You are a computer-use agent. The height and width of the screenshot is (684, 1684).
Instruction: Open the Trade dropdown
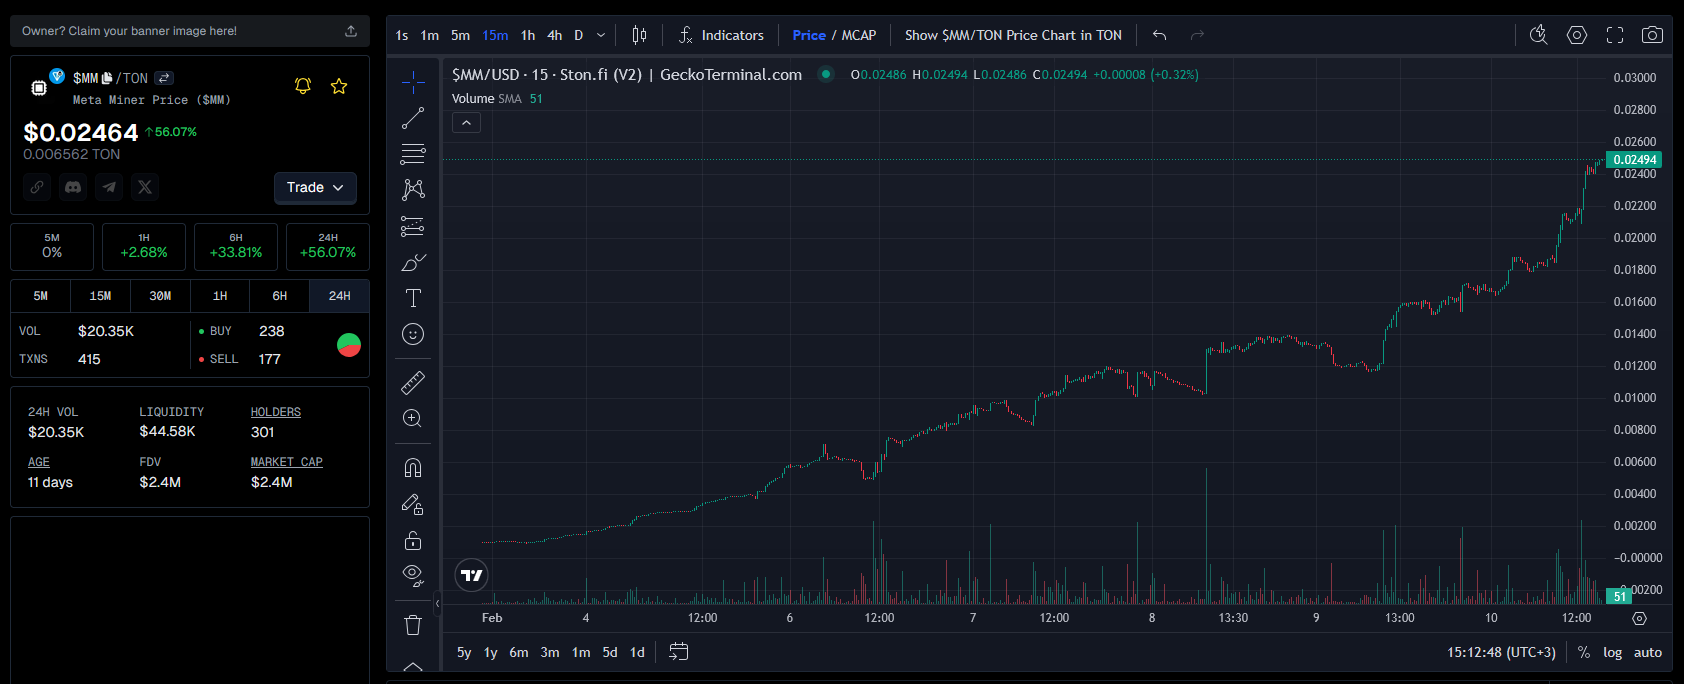(315, 188)
